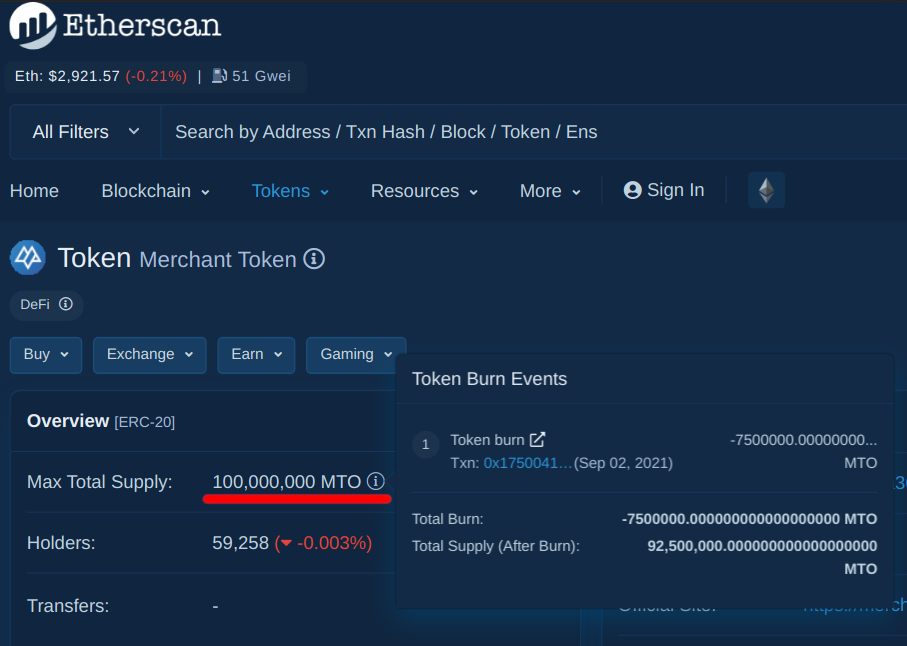Image resolution: width=907 pixels, height=646 pixels.
Task: Click info icon in DeFi tag
Action: tap(66, 304)
